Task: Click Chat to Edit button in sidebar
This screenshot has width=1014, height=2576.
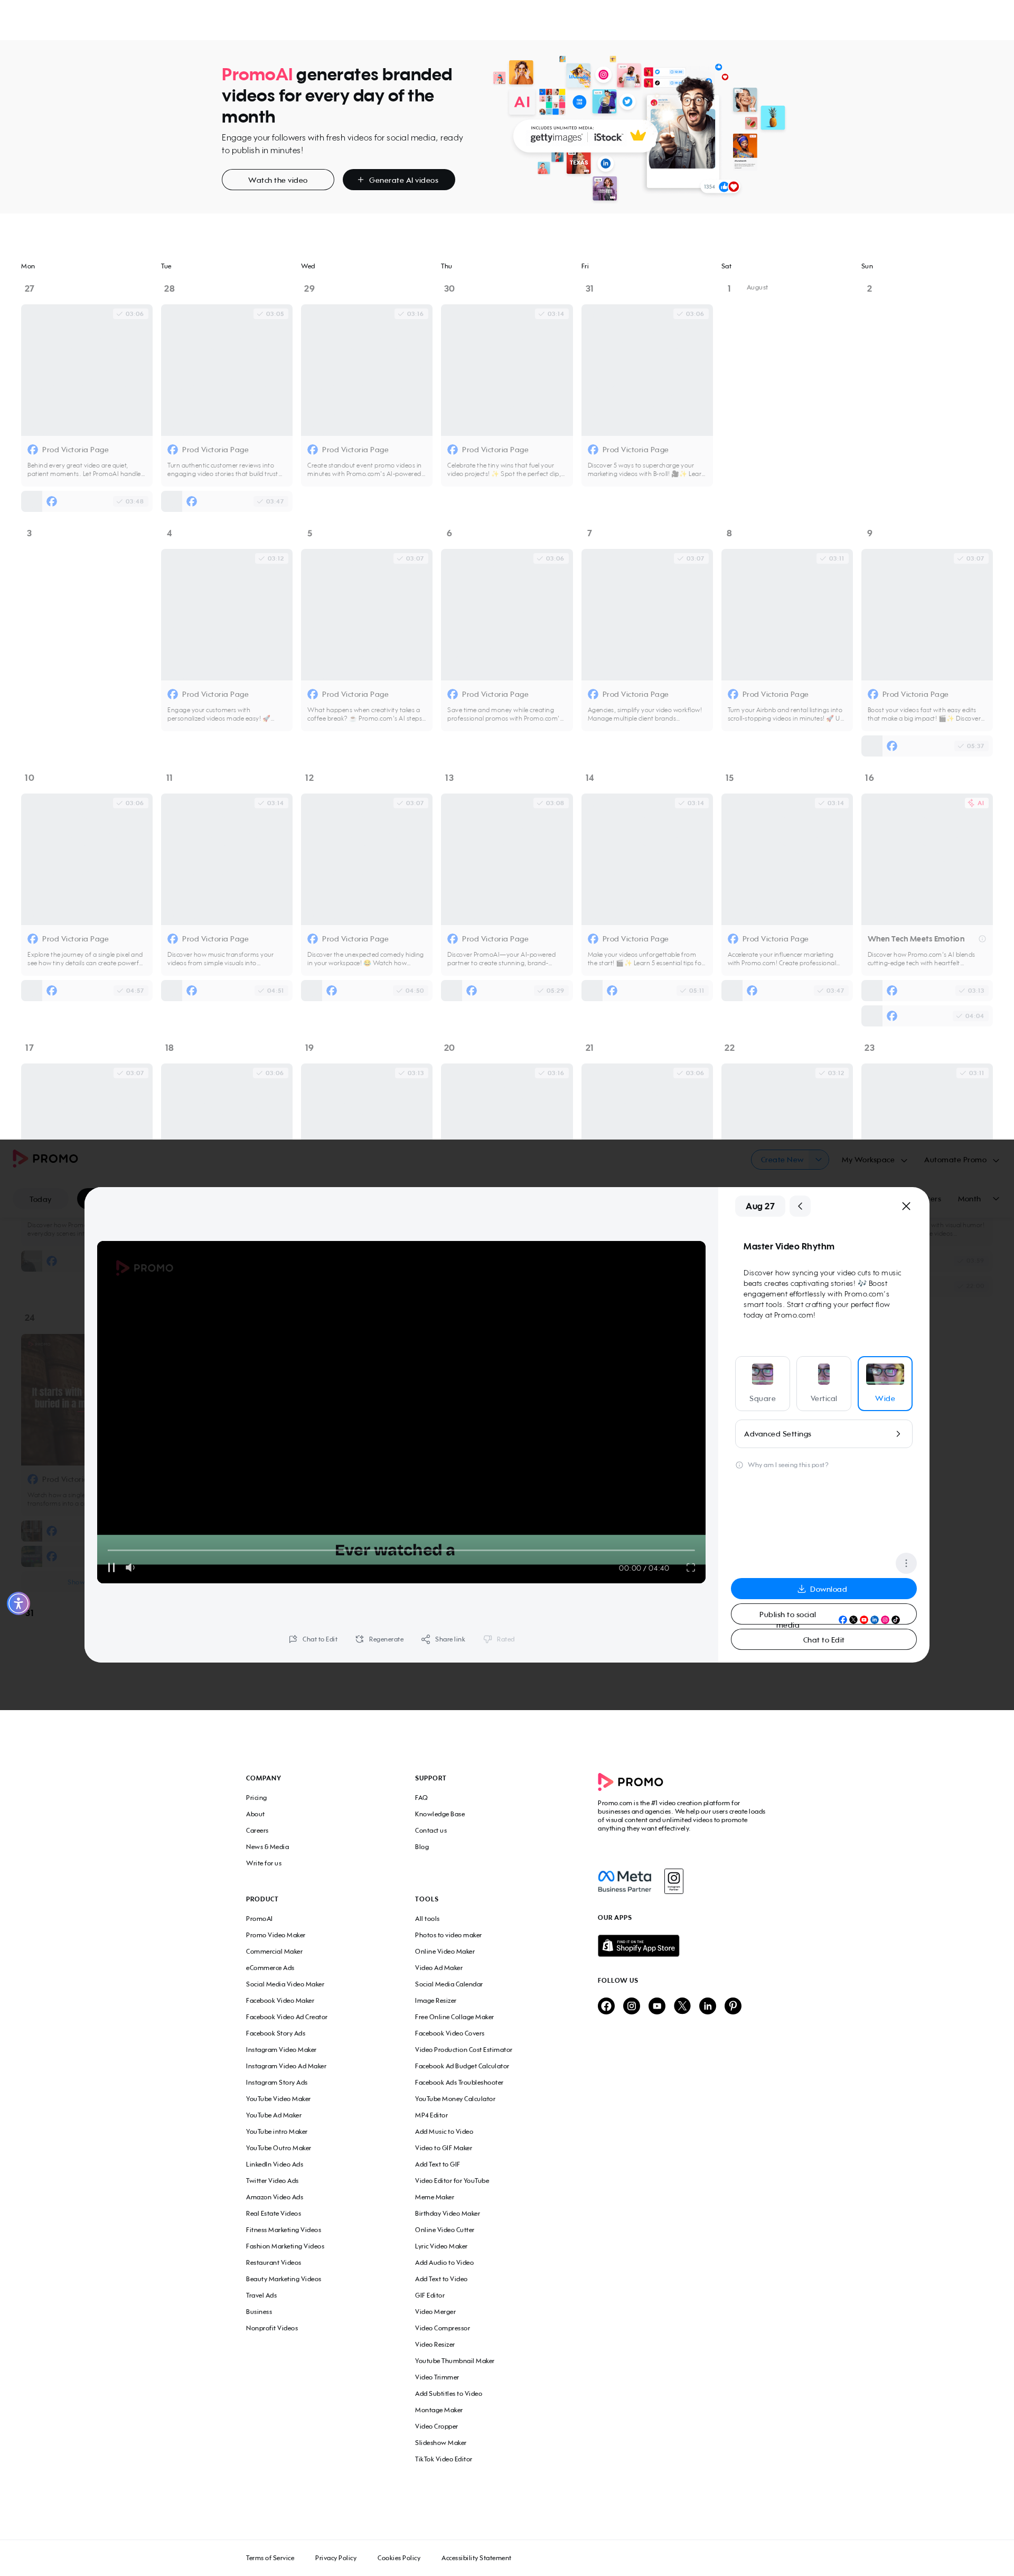Action: (823, 1640)
